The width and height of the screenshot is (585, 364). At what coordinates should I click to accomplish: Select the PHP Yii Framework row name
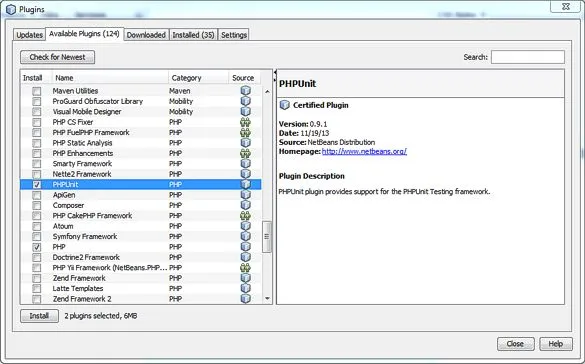[110, 268]
